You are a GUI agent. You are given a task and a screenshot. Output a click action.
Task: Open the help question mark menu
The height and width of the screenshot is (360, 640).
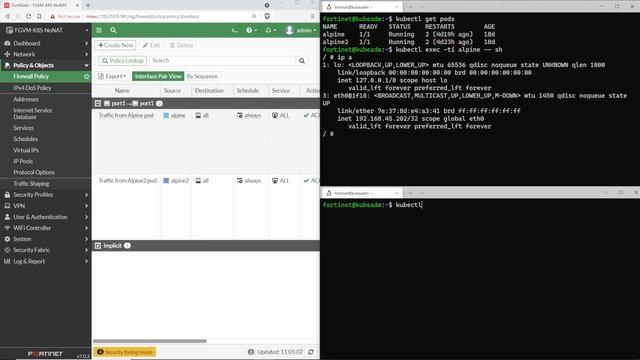point(251,30)
